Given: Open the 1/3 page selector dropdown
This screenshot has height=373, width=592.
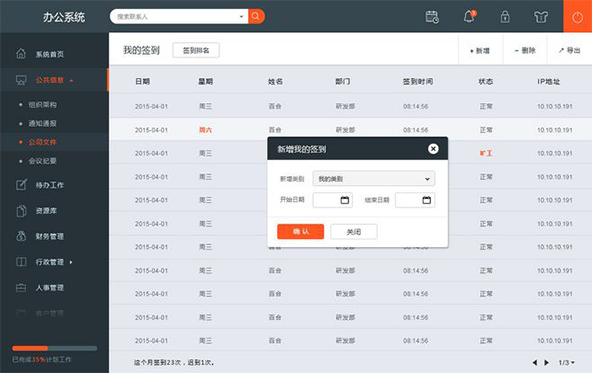Looking at the screenshot, I should coord(567,362).
